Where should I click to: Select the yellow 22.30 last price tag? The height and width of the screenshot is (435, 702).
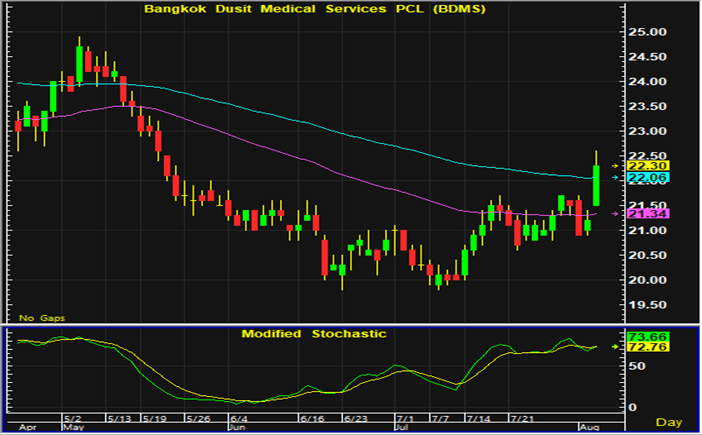(638, 165)
